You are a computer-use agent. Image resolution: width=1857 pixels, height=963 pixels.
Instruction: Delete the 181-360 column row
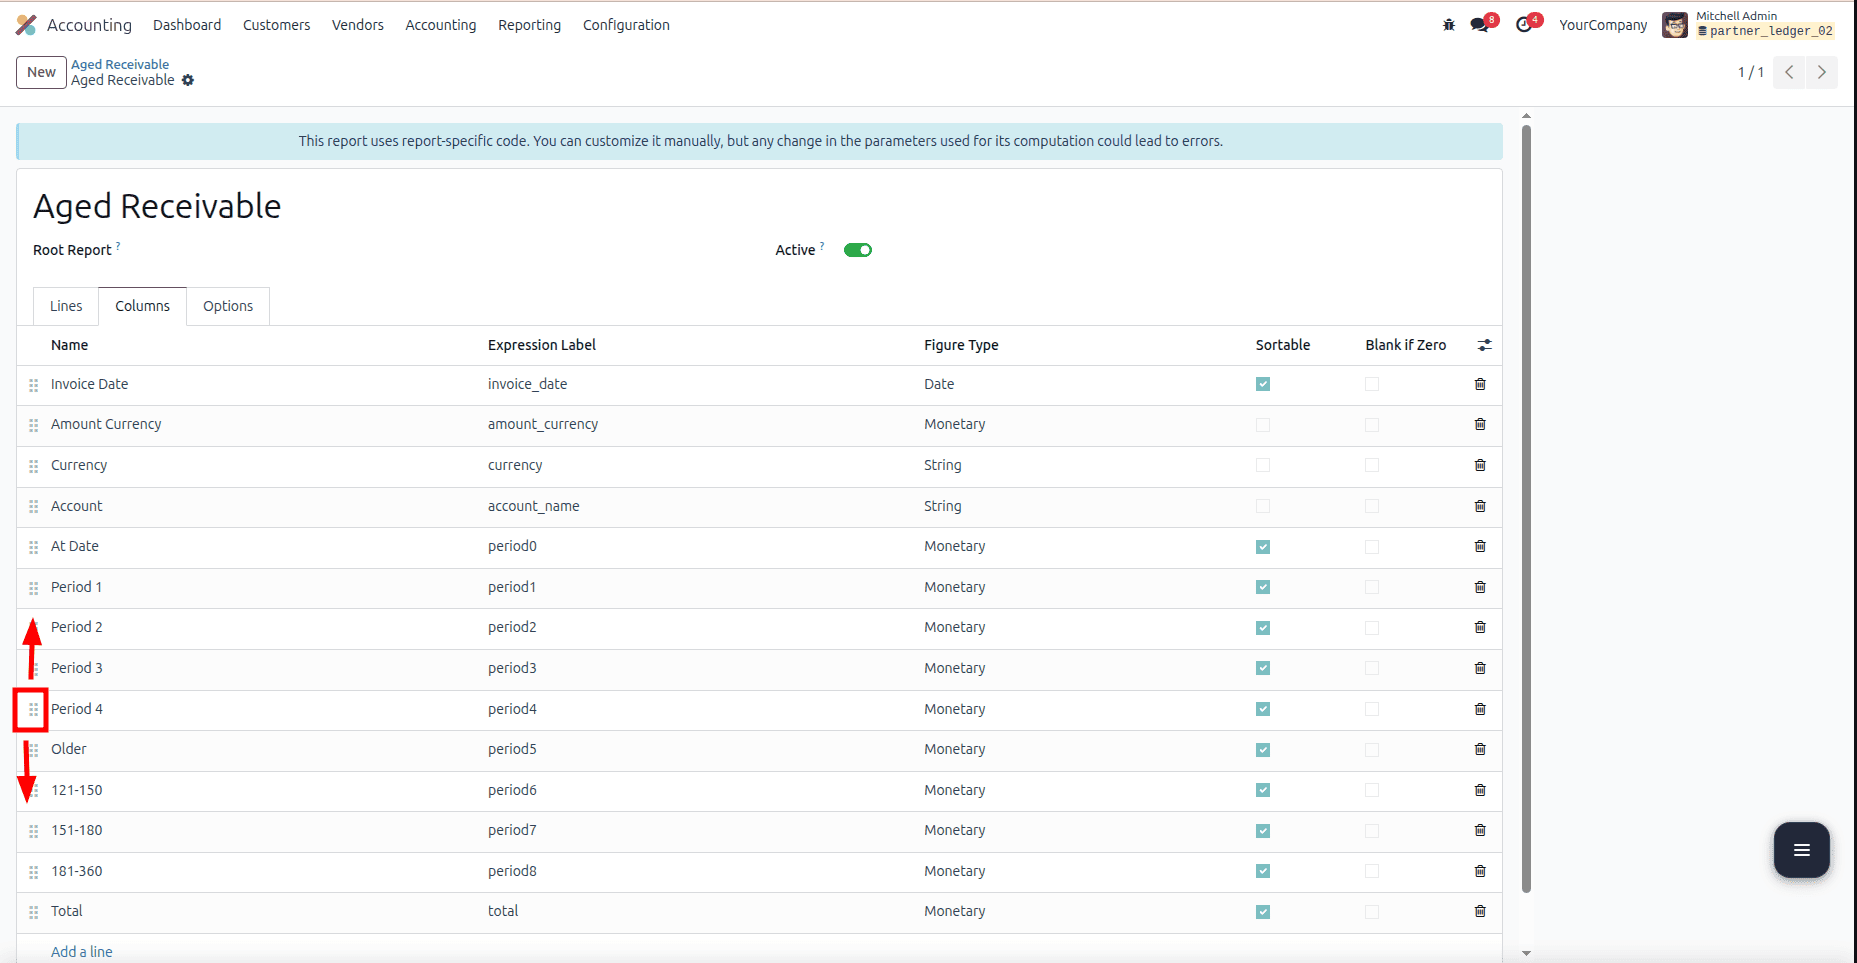1480,871
